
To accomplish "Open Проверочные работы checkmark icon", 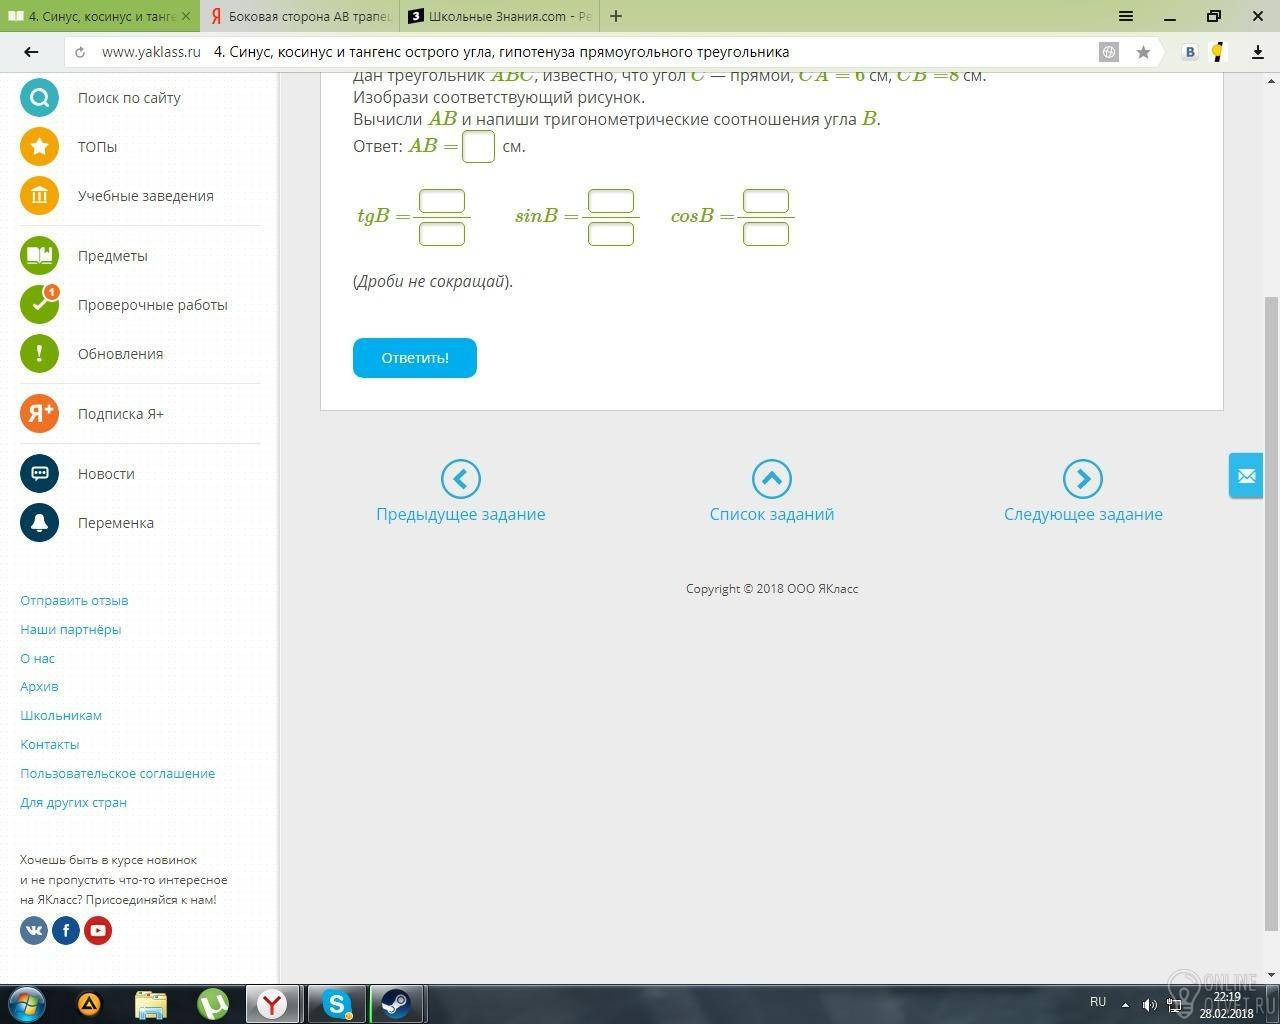I will point(39,305).
